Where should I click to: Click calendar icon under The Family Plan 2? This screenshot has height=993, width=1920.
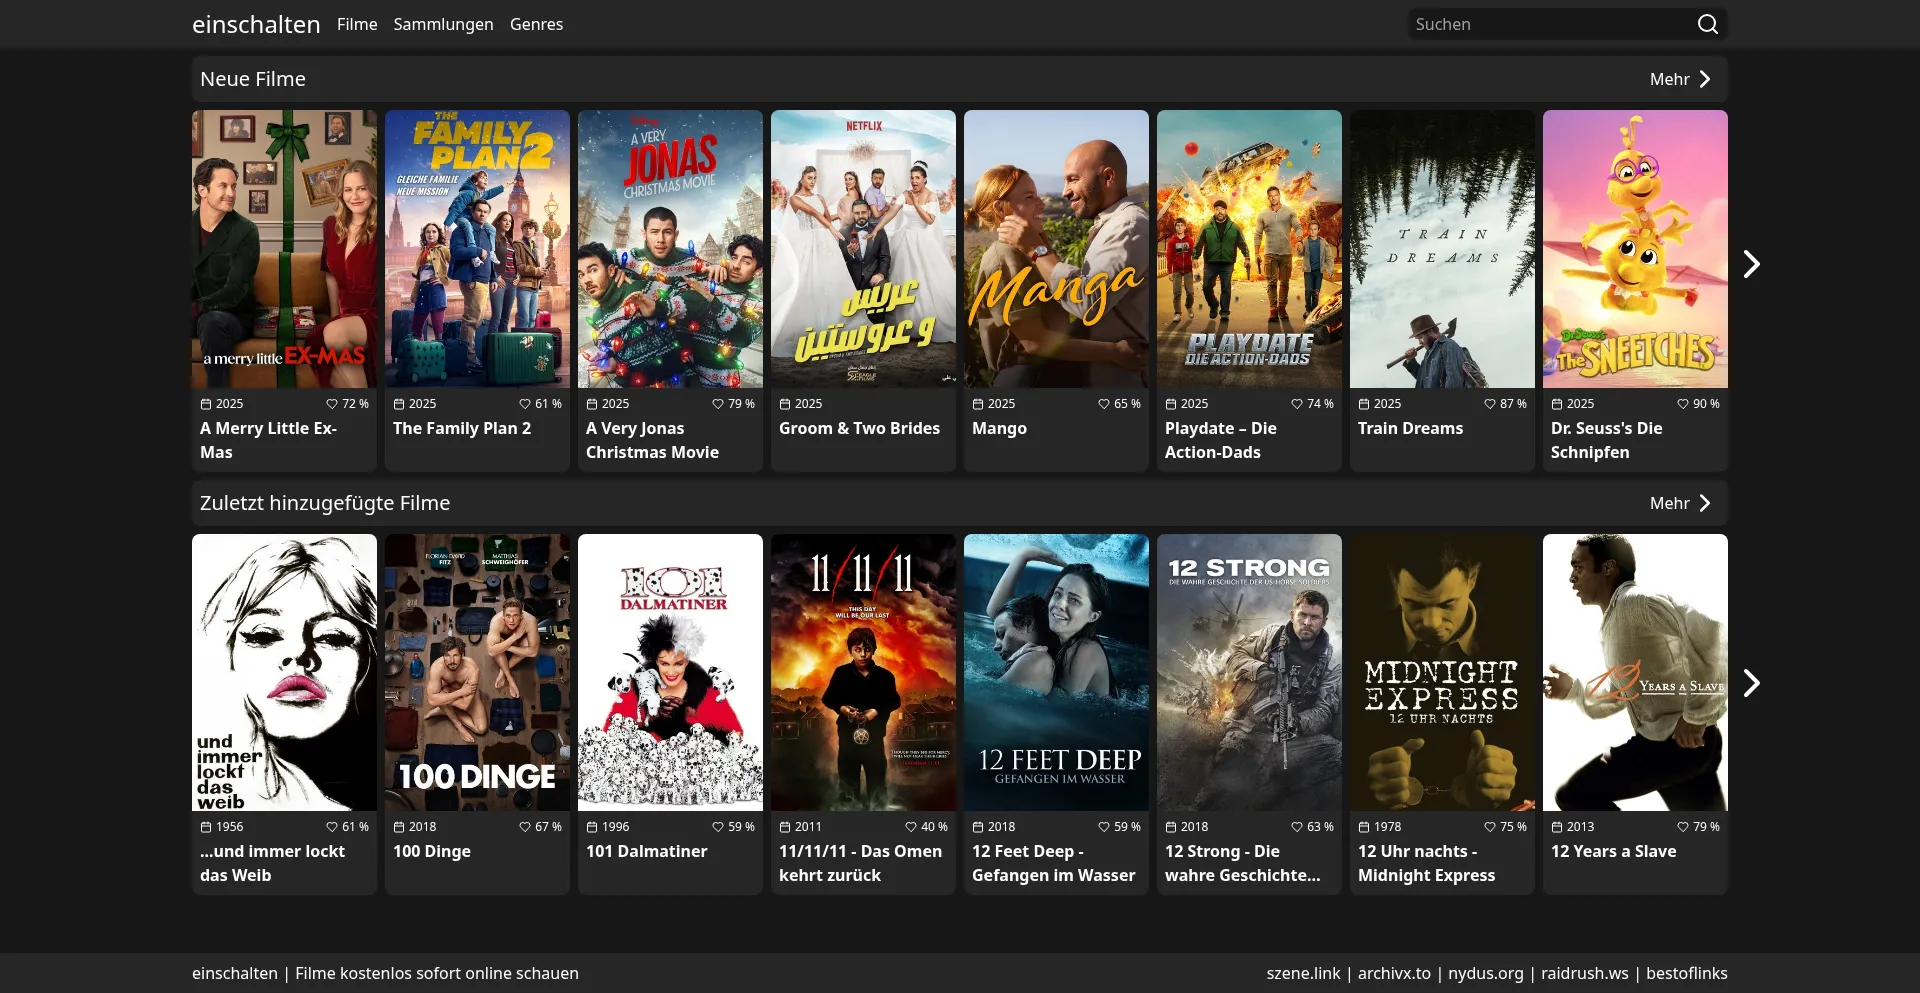[x=399, y=404]
